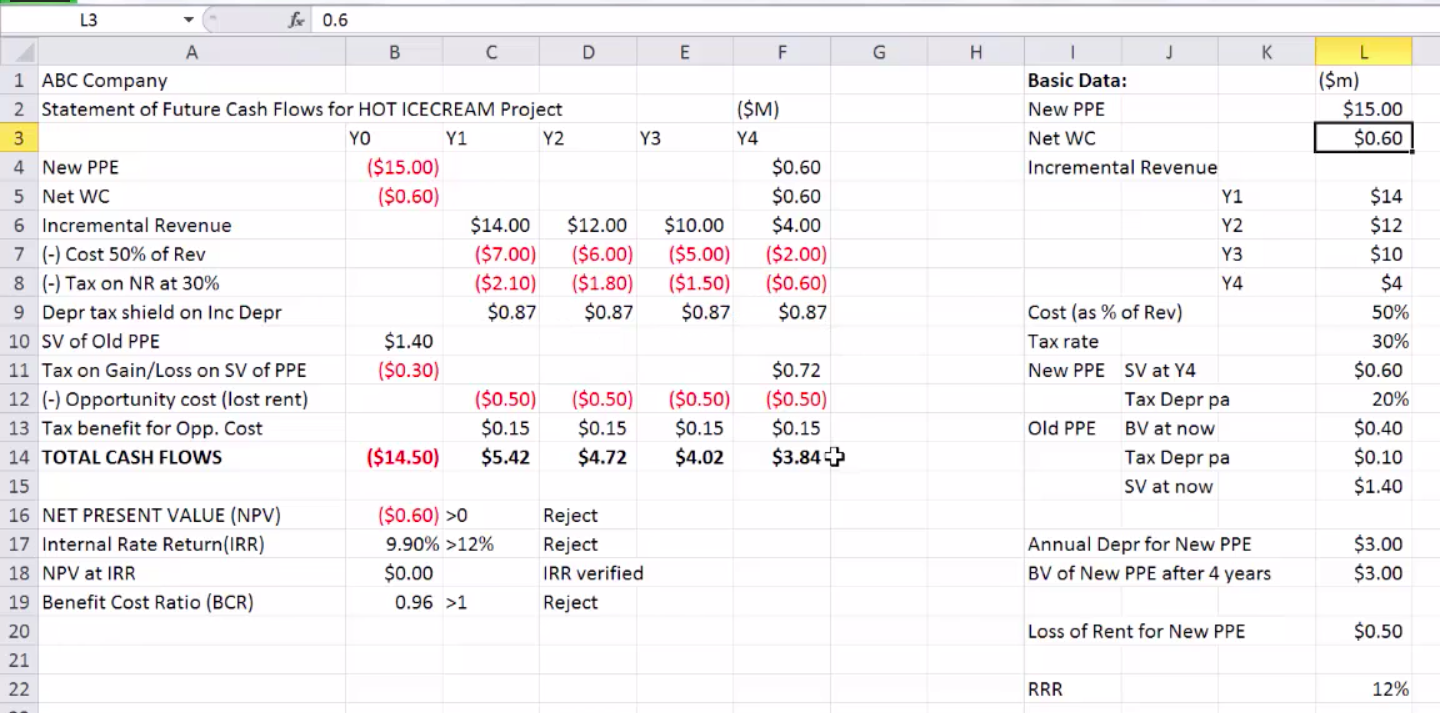Screen dimensions: 1440x713
Task: Select row header 14
Action: click(18, 457)
